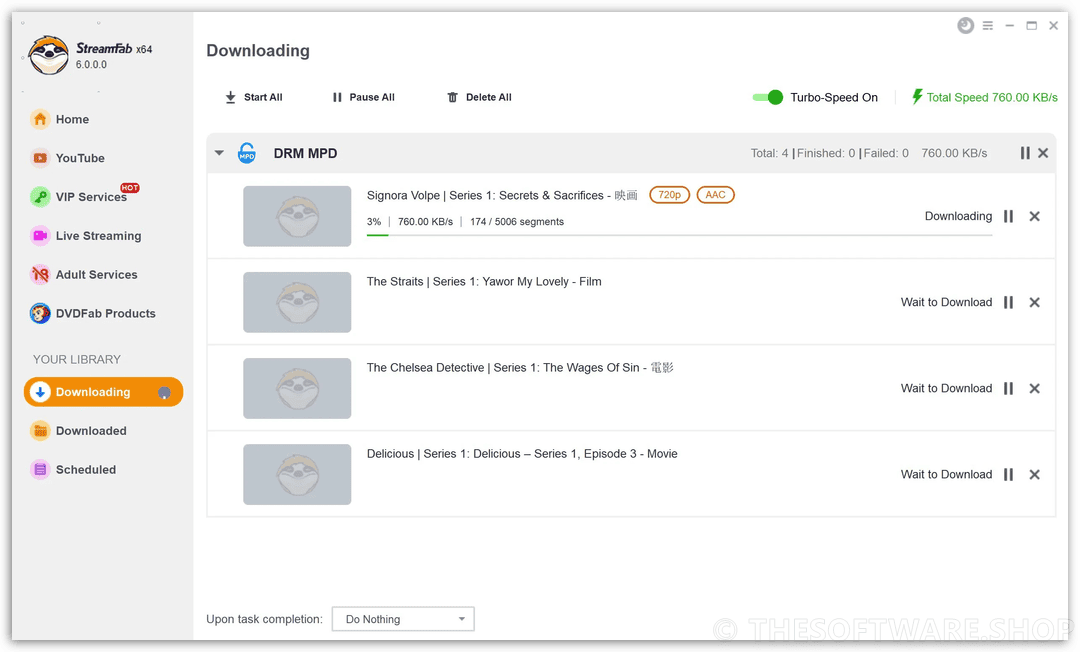Click Delete All button
The image size is (1080, 652).
click(479, 97)
